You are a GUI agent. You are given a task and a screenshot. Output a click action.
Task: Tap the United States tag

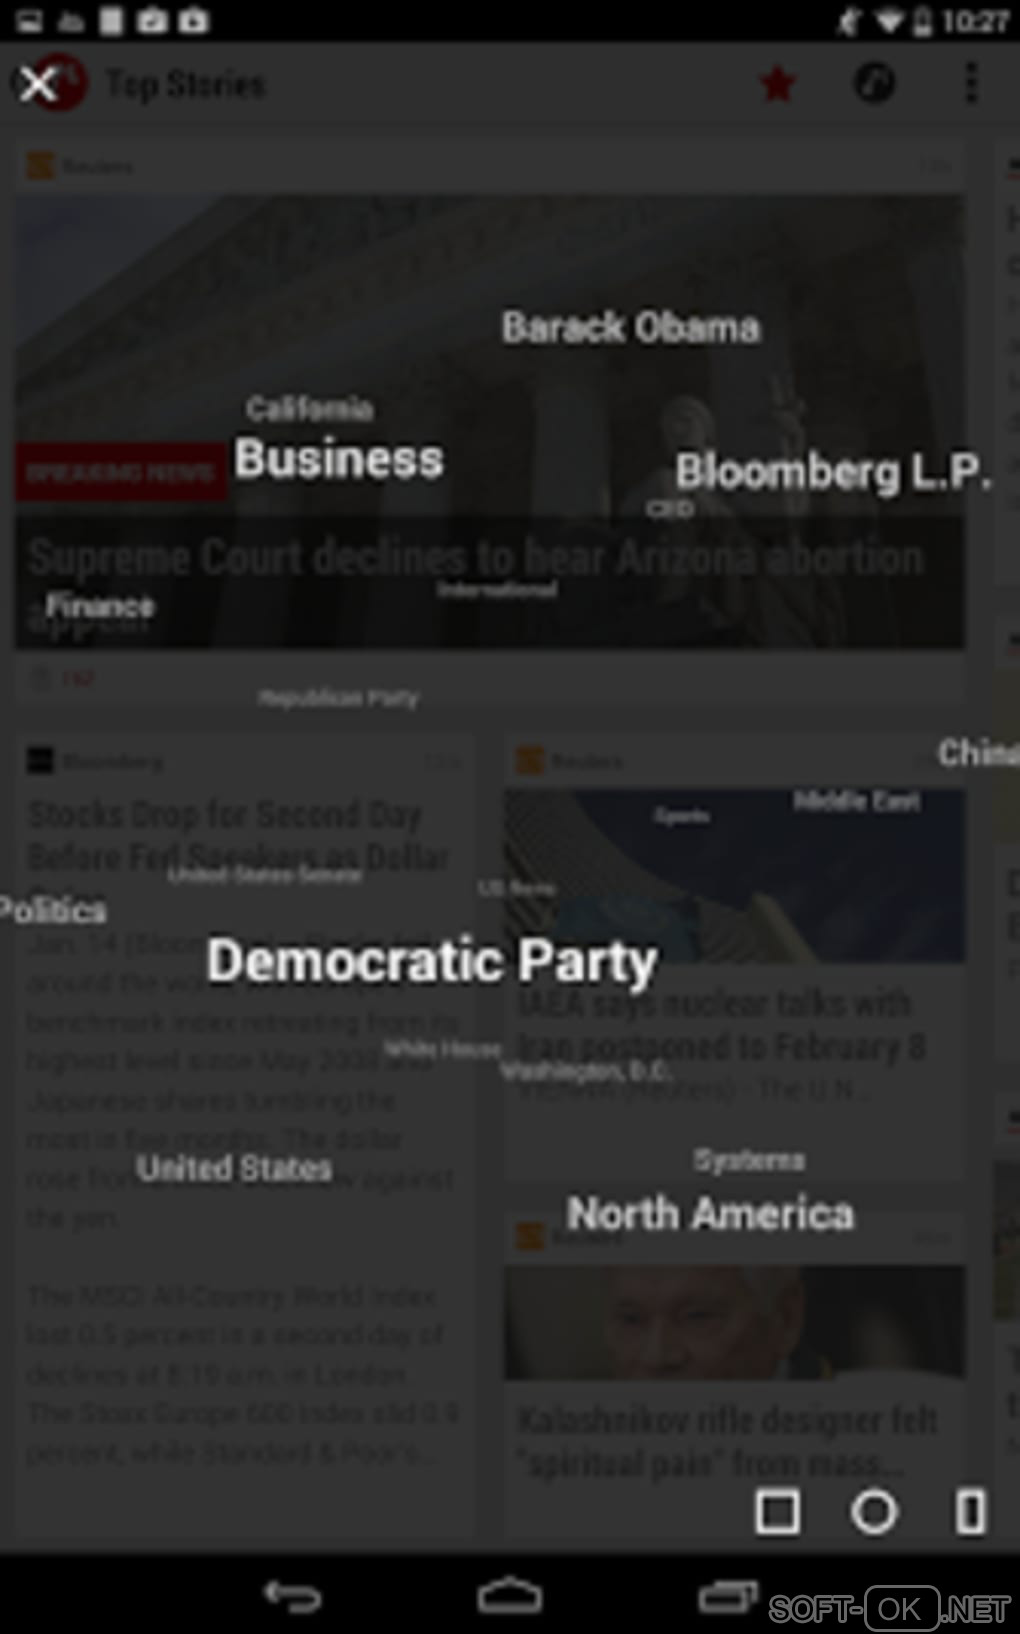click(x=234, y=1168)
